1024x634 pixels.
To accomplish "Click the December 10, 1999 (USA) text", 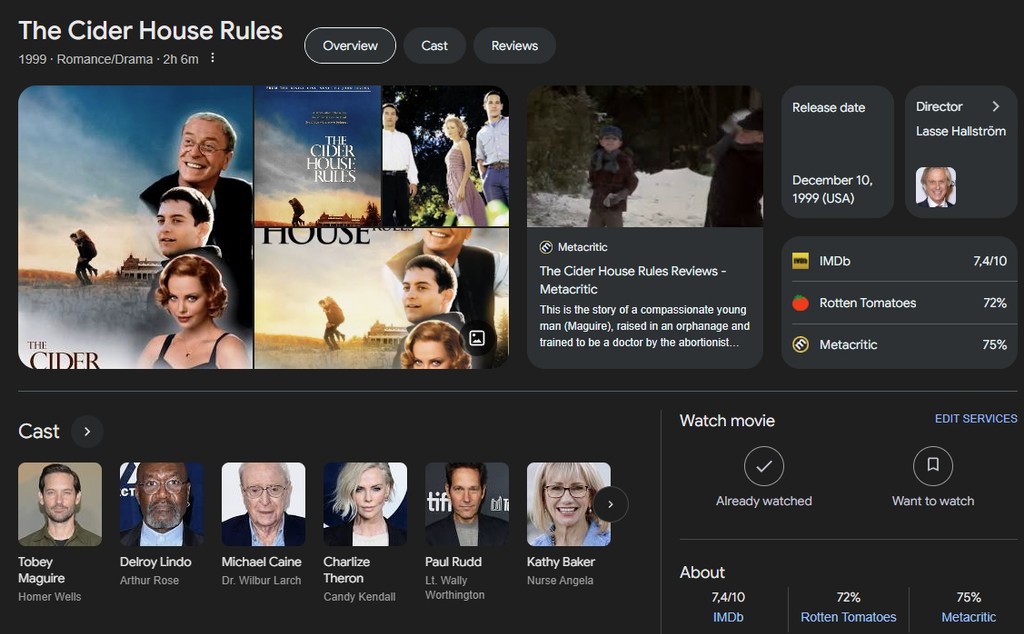I will (x=832, y=189).
